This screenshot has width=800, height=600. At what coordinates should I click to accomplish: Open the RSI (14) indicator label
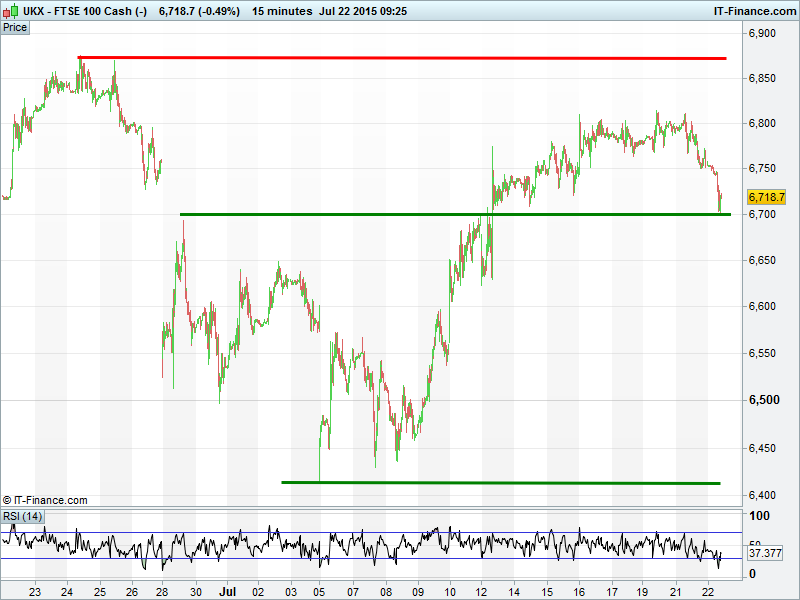tap(23, 516)
